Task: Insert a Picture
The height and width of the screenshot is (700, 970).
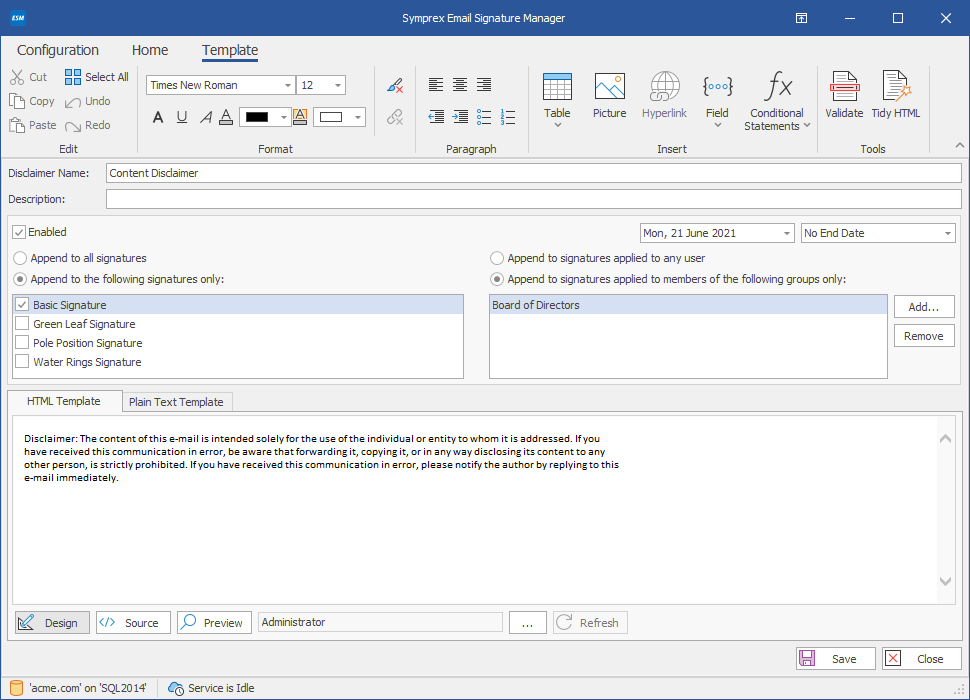Action: tap(610, 96)
